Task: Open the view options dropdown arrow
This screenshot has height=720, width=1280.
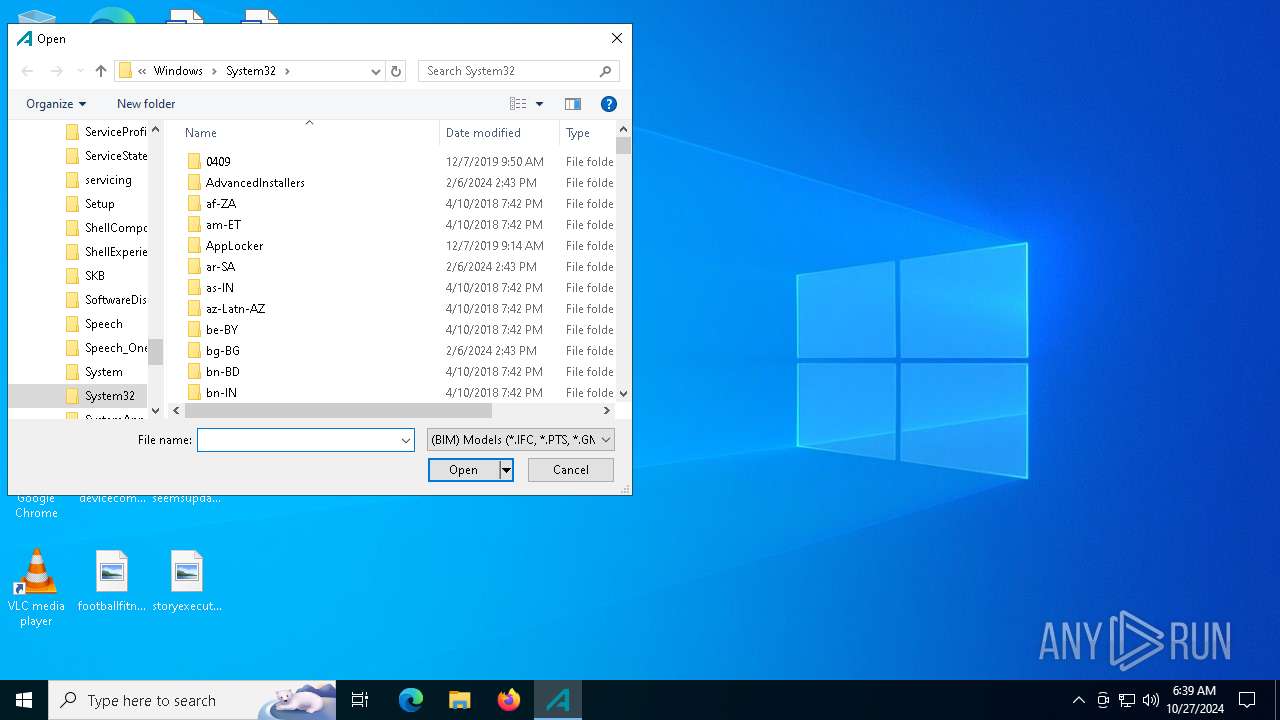Action: (540, 104)
